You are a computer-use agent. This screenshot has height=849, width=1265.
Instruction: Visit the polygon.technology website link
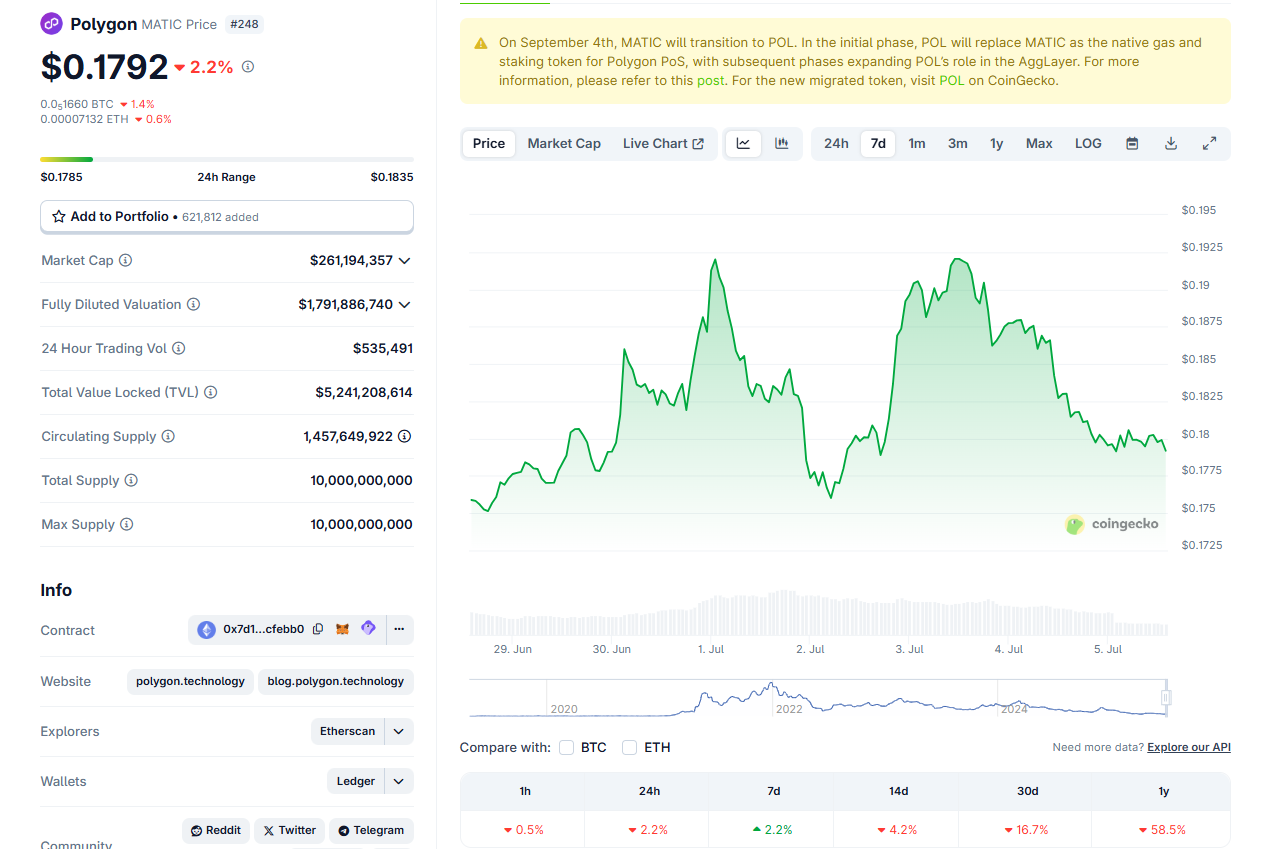(x=190, y=681)
